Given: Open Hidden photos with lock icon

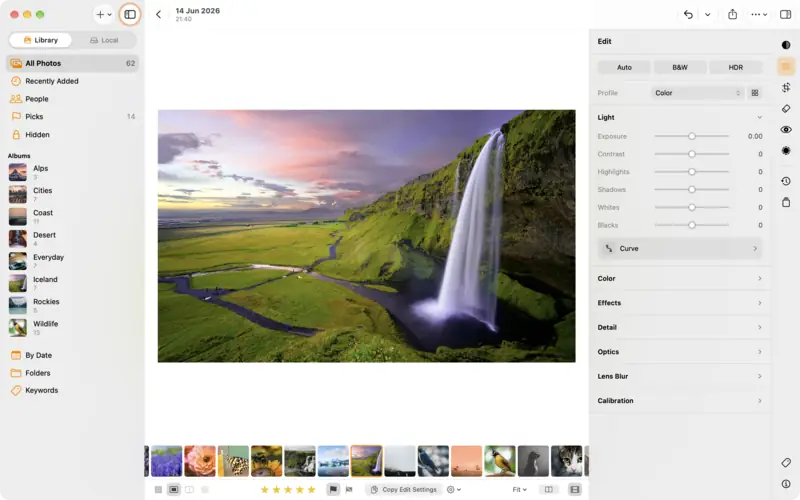Looking at the screenshot, I should pos(72,135).
